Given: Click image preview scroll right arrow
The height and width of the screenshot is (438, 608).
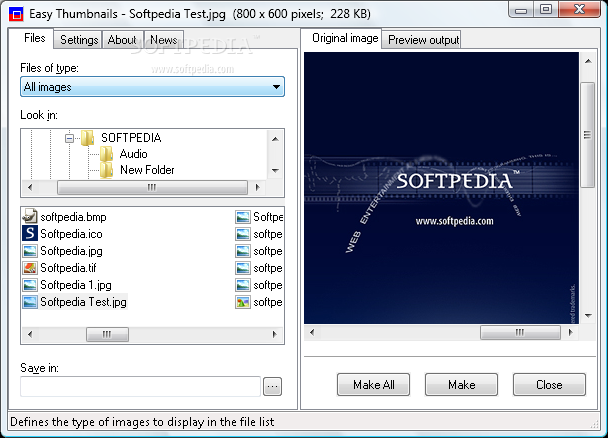Looking at the screenshot, I should [570, 332].
